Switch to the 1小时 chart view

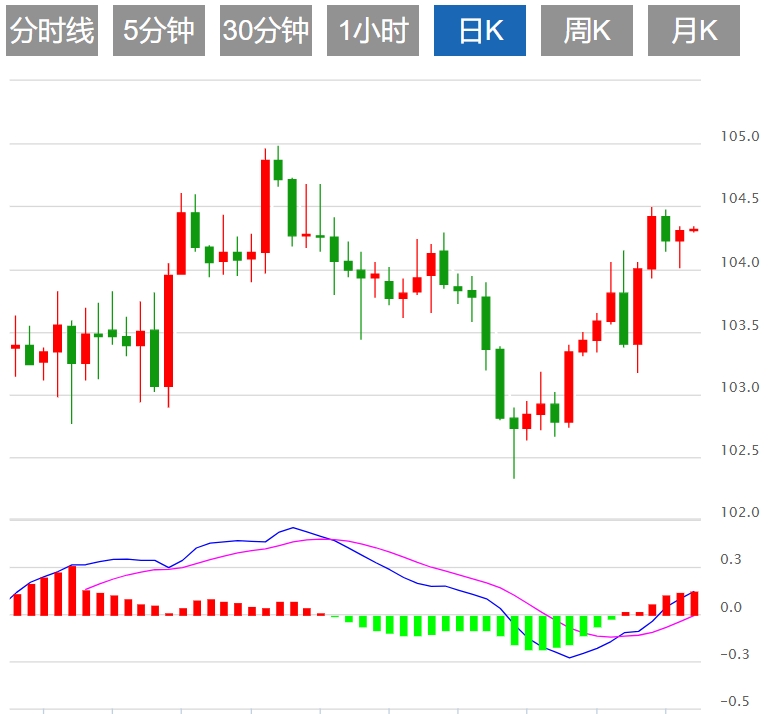[373, 31]
